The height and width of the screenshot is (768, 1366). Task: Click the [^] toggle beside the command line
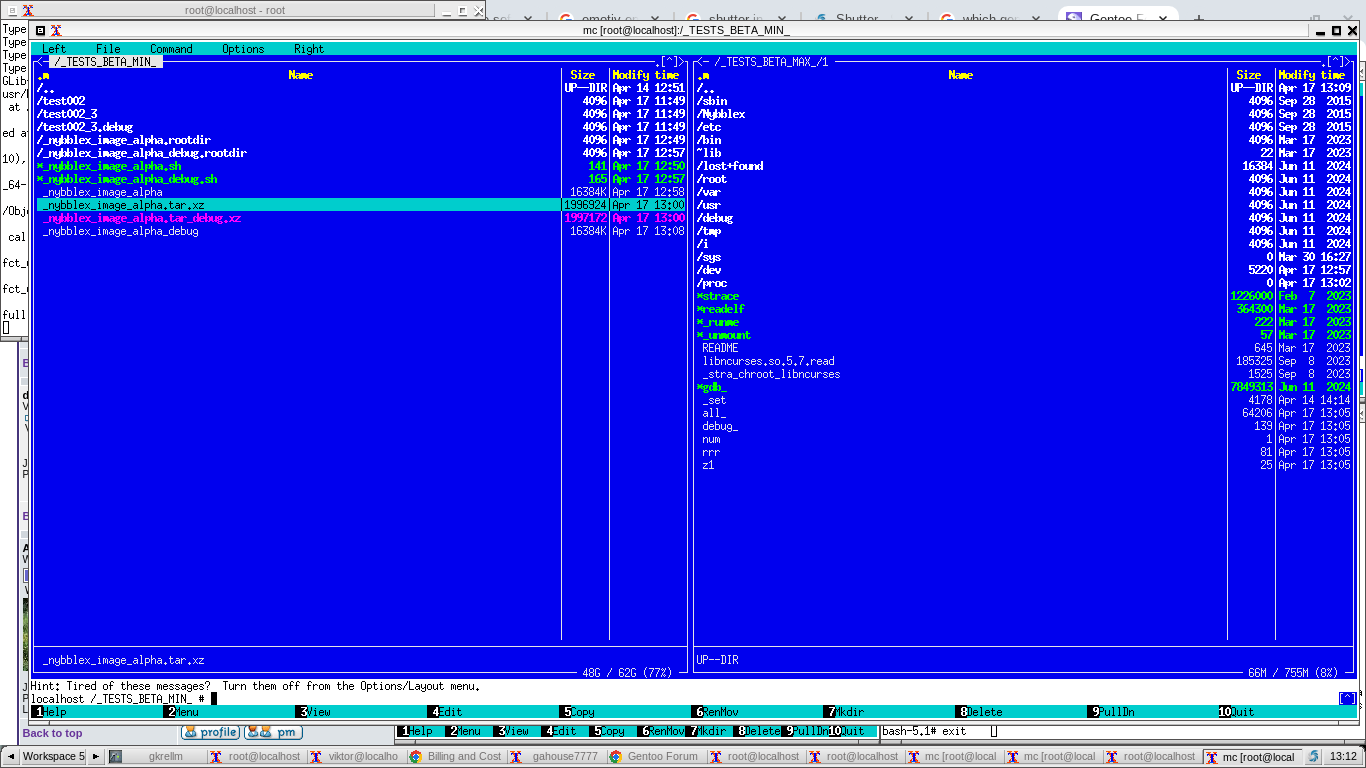(x=1348, y=698)
